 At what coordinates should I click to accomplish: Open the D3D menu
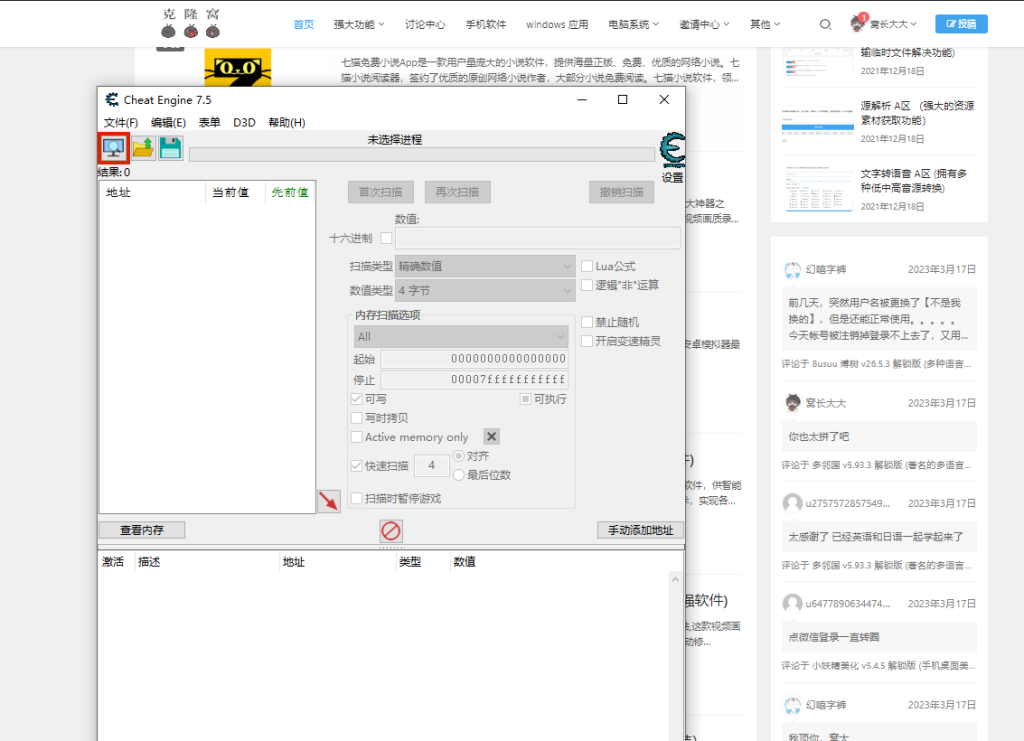tap(244, 123)
